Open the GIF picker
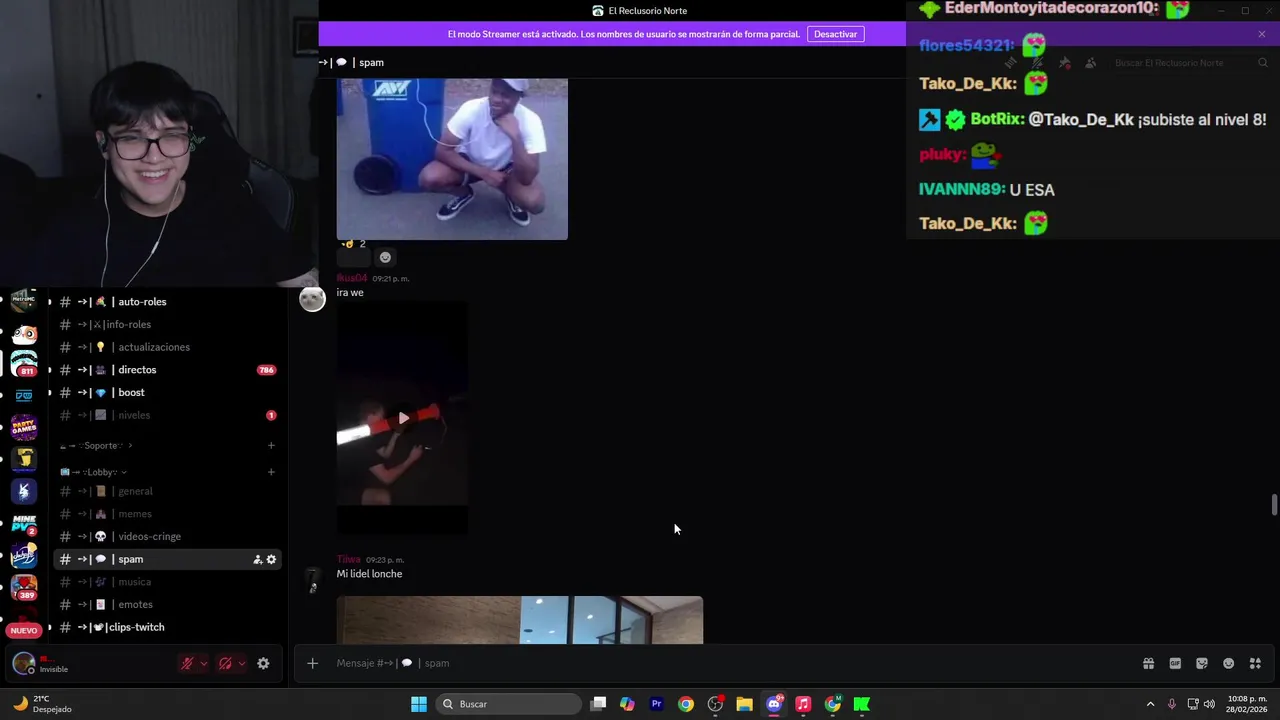 click(1175, 663)
